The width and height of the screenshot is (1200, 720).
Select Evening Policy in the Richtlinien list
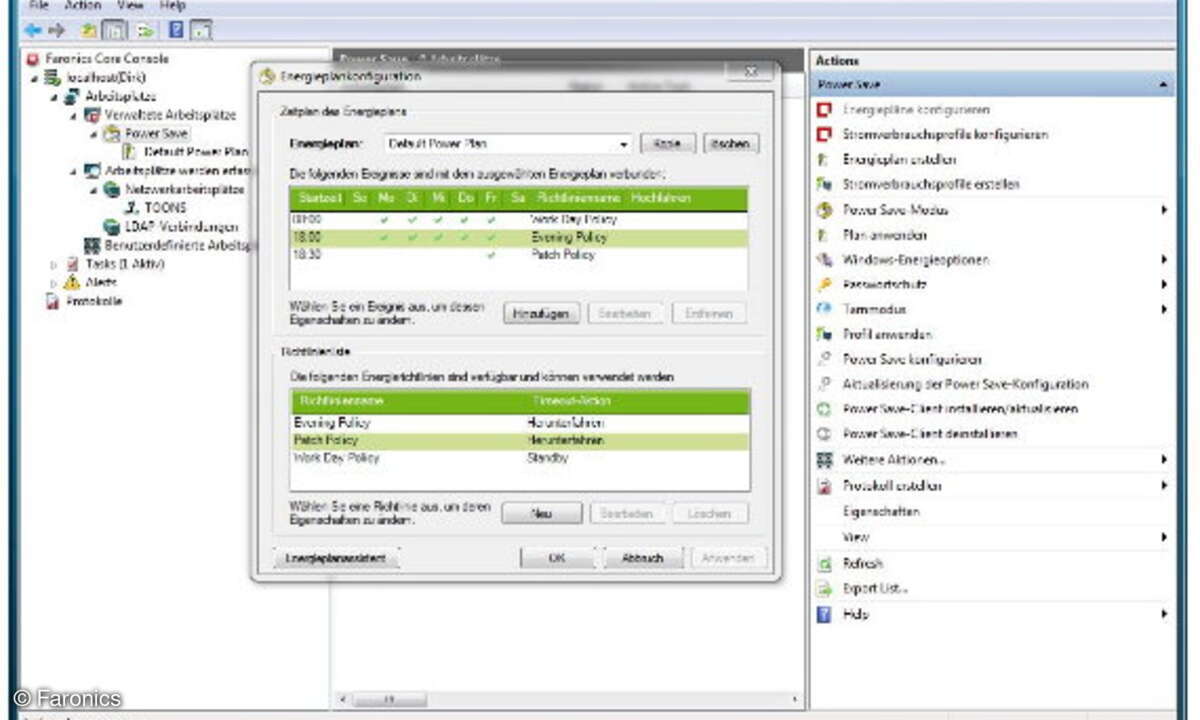point(519,422)
